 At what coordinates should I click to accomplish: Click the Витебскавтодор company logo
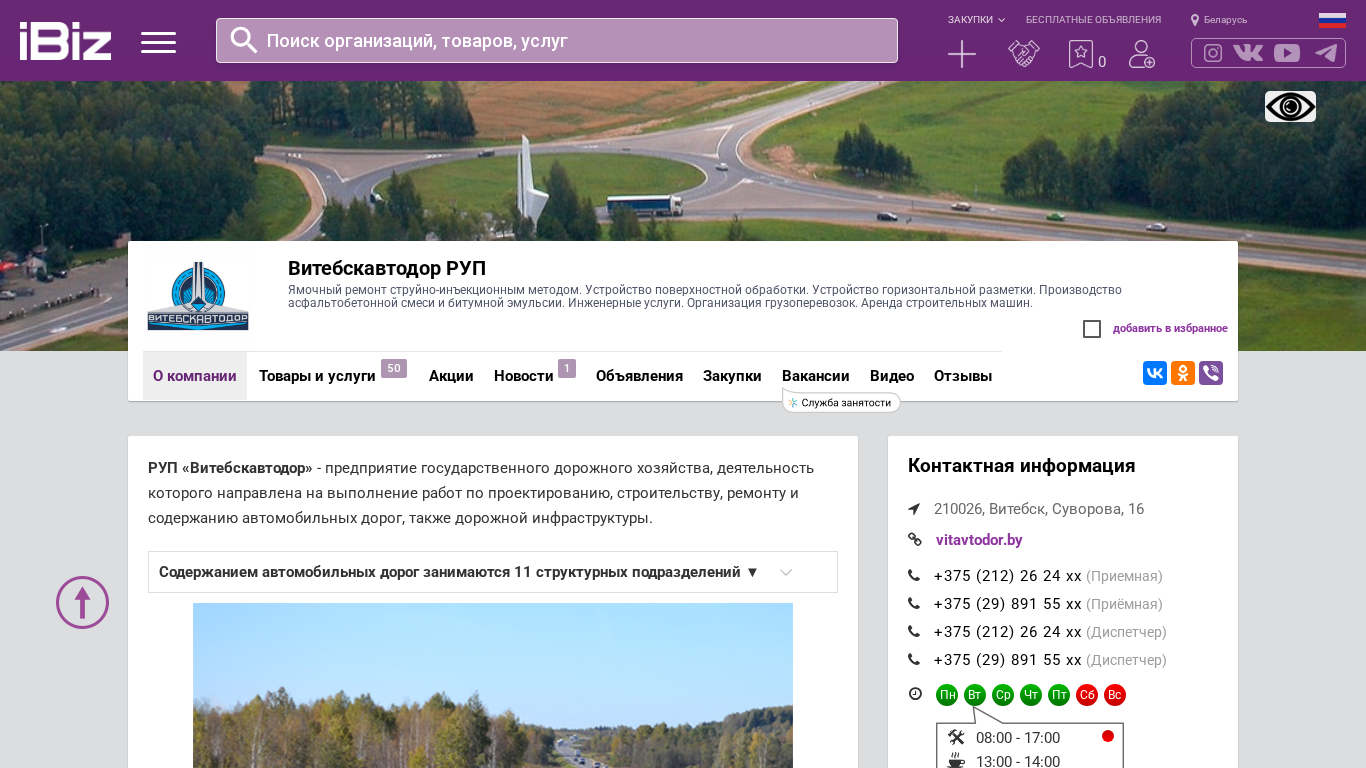[198, 295]
